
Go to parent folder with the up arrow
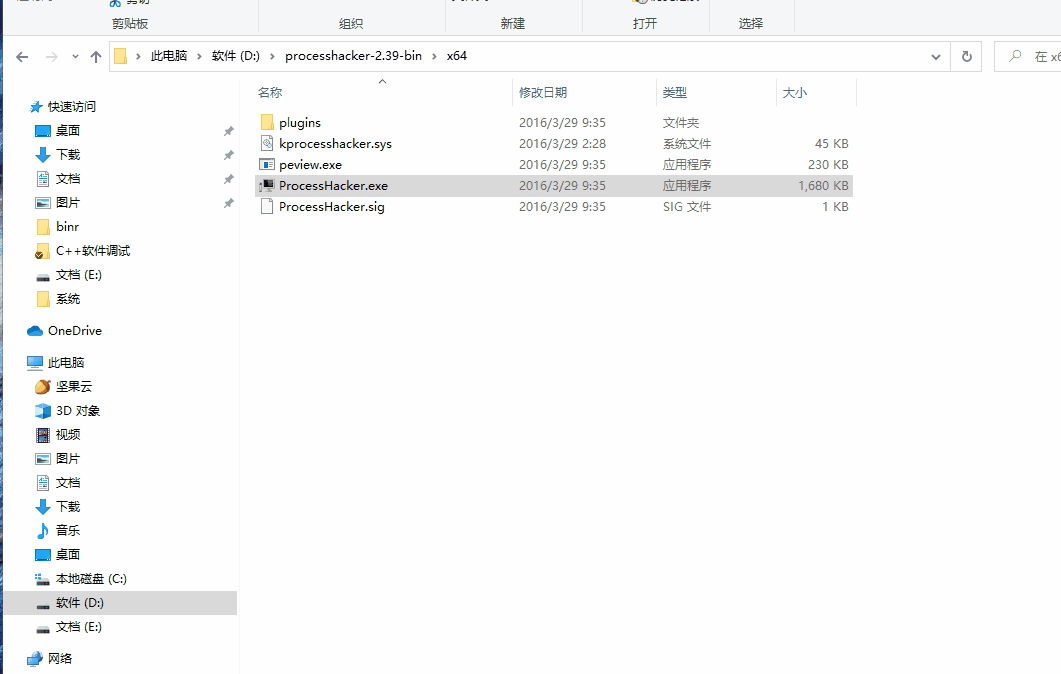[x=95, y=56]
